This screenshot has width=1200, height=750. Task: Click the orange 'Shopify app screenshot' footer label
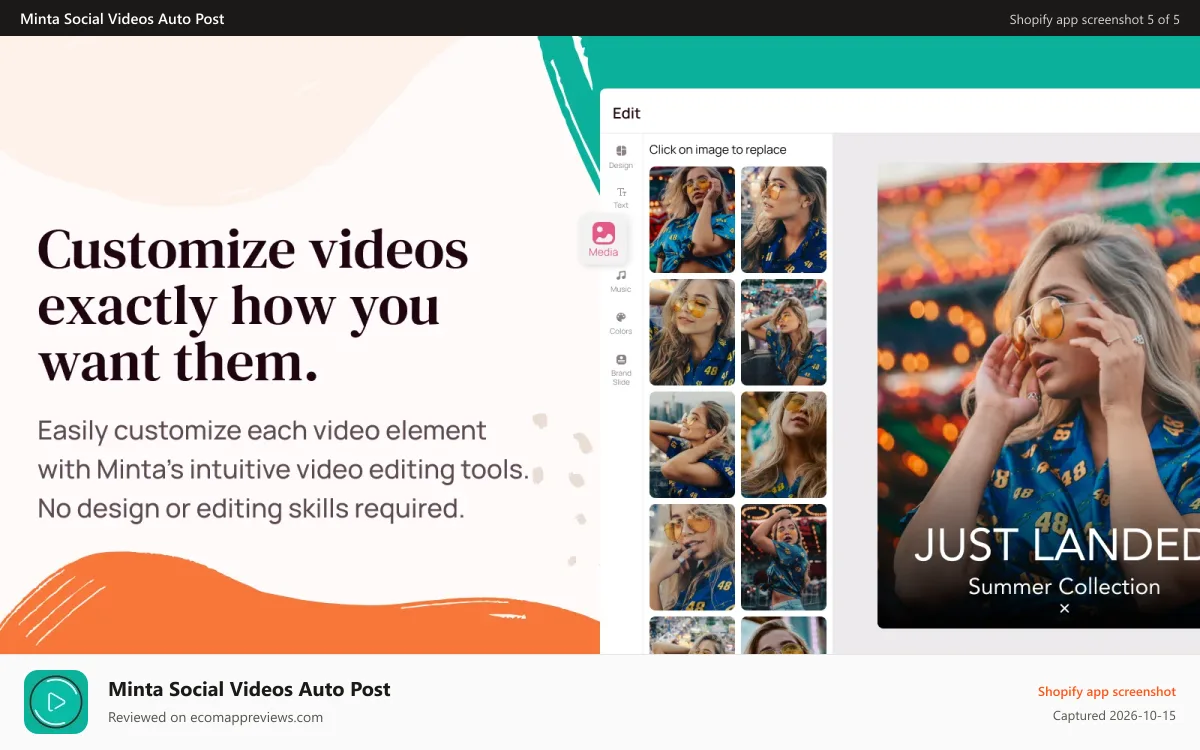coord(1107,692)
